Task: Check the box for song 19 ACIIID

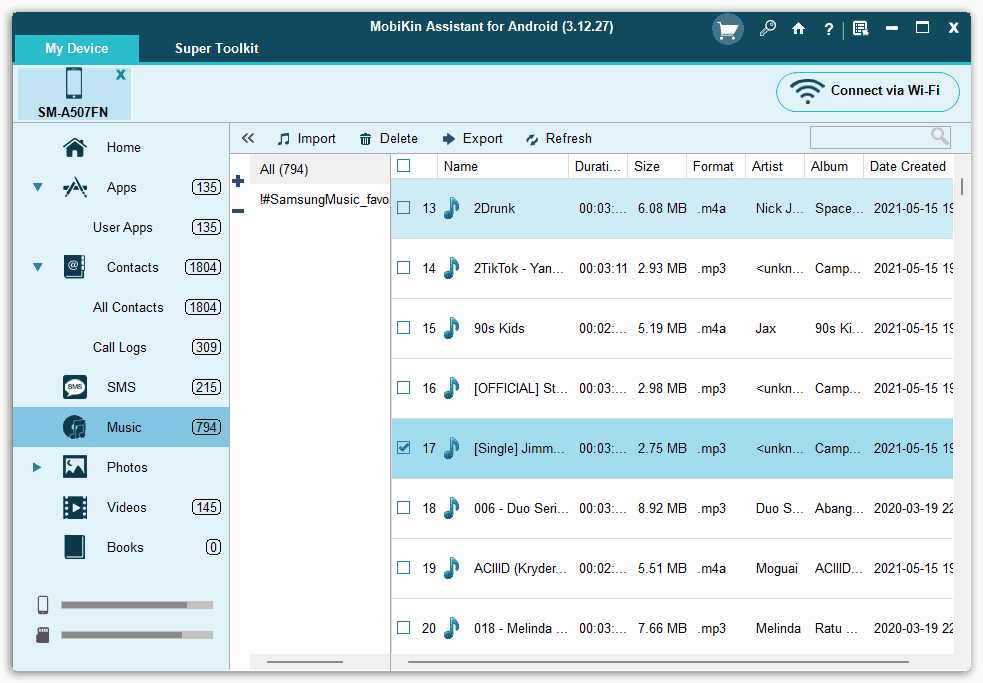Action: pos(404,568)
